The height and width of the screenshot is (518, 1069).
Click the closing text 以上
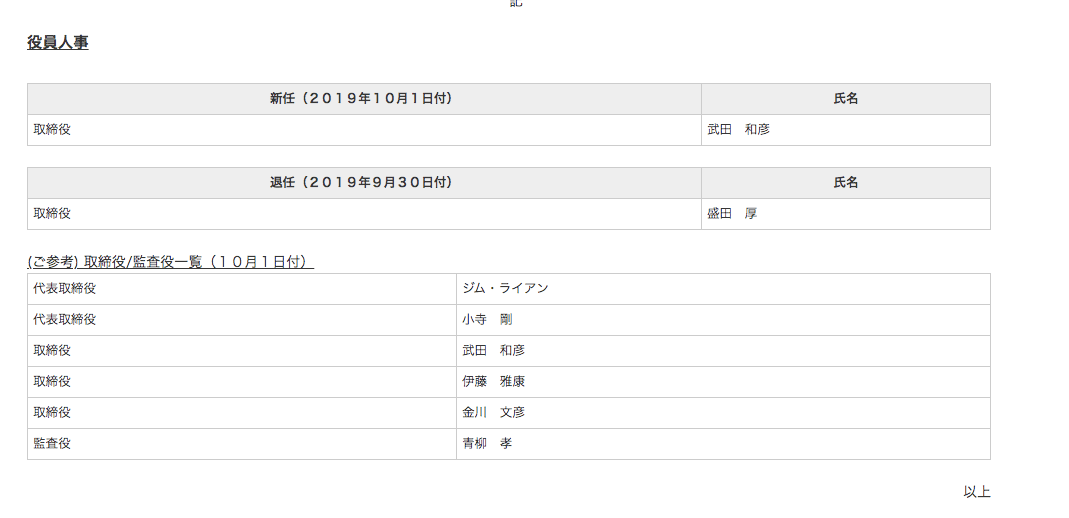click(976, 492)
